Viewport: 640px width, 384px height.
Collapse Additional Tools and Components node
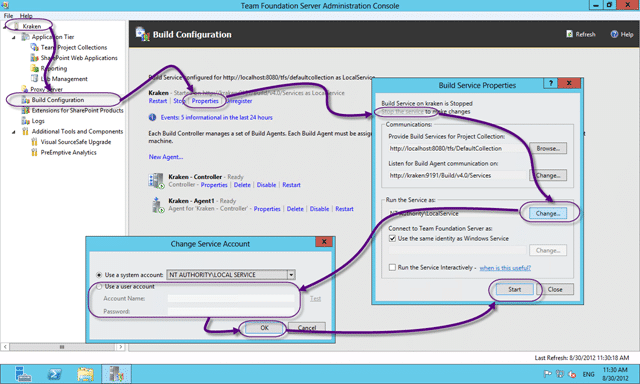click(14, 132)
